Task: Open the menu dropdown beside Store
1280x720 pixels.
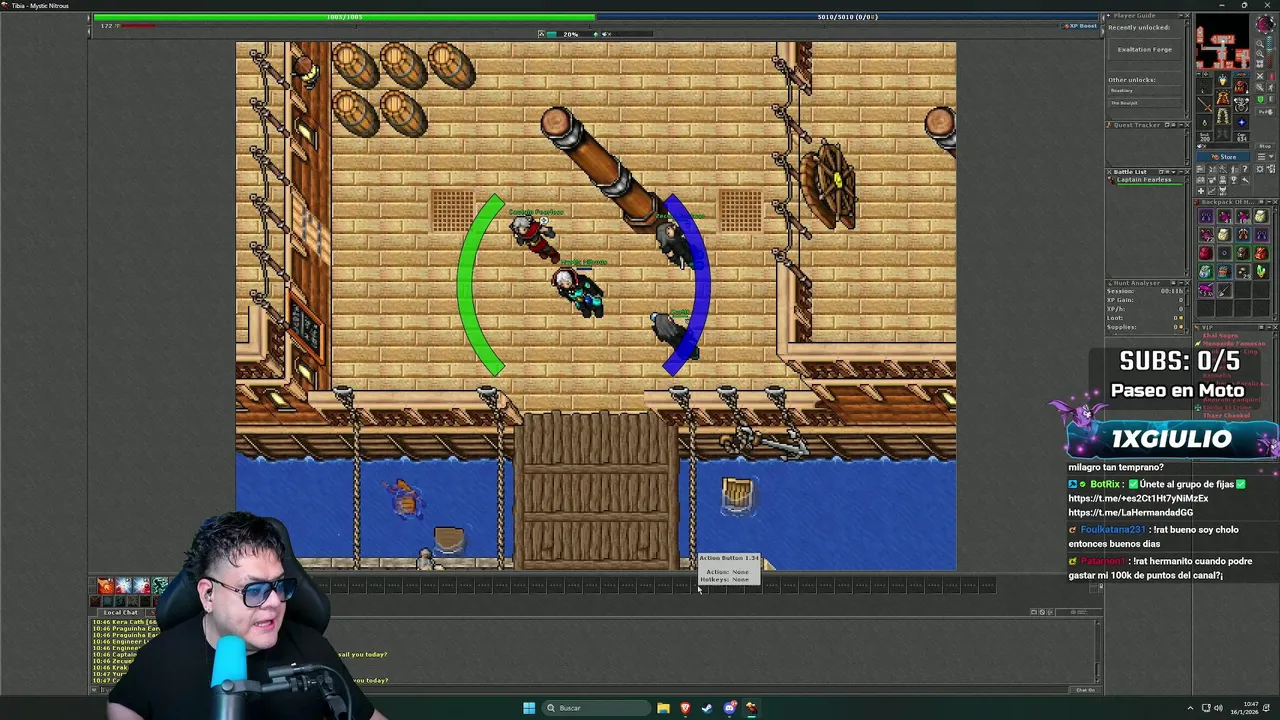Action: pos(1265,156)
